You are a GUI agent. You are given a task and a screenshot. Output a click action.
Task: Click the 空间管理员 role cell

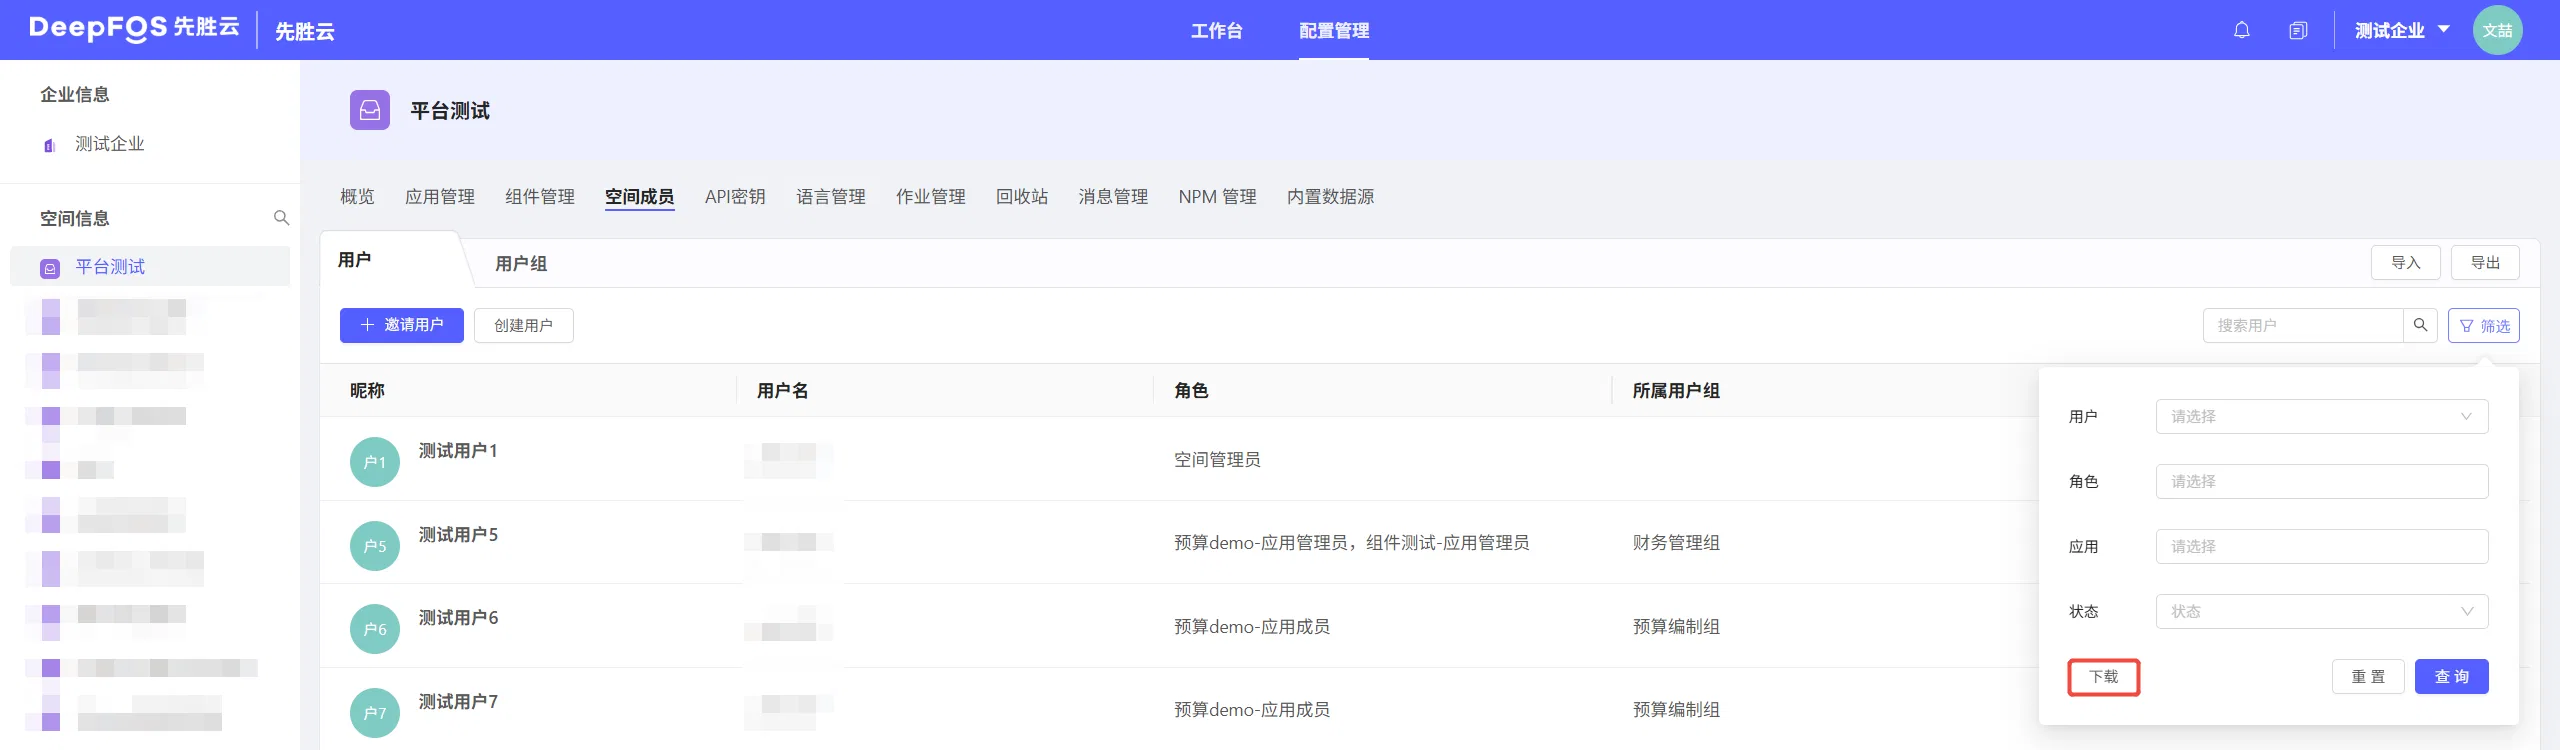tap(1217, 460)
